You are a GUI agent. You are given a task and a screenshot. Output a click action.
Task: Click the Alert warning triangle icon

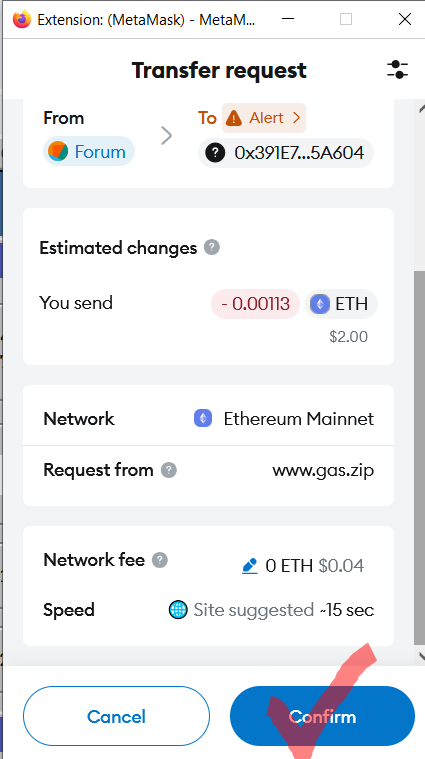234,118
